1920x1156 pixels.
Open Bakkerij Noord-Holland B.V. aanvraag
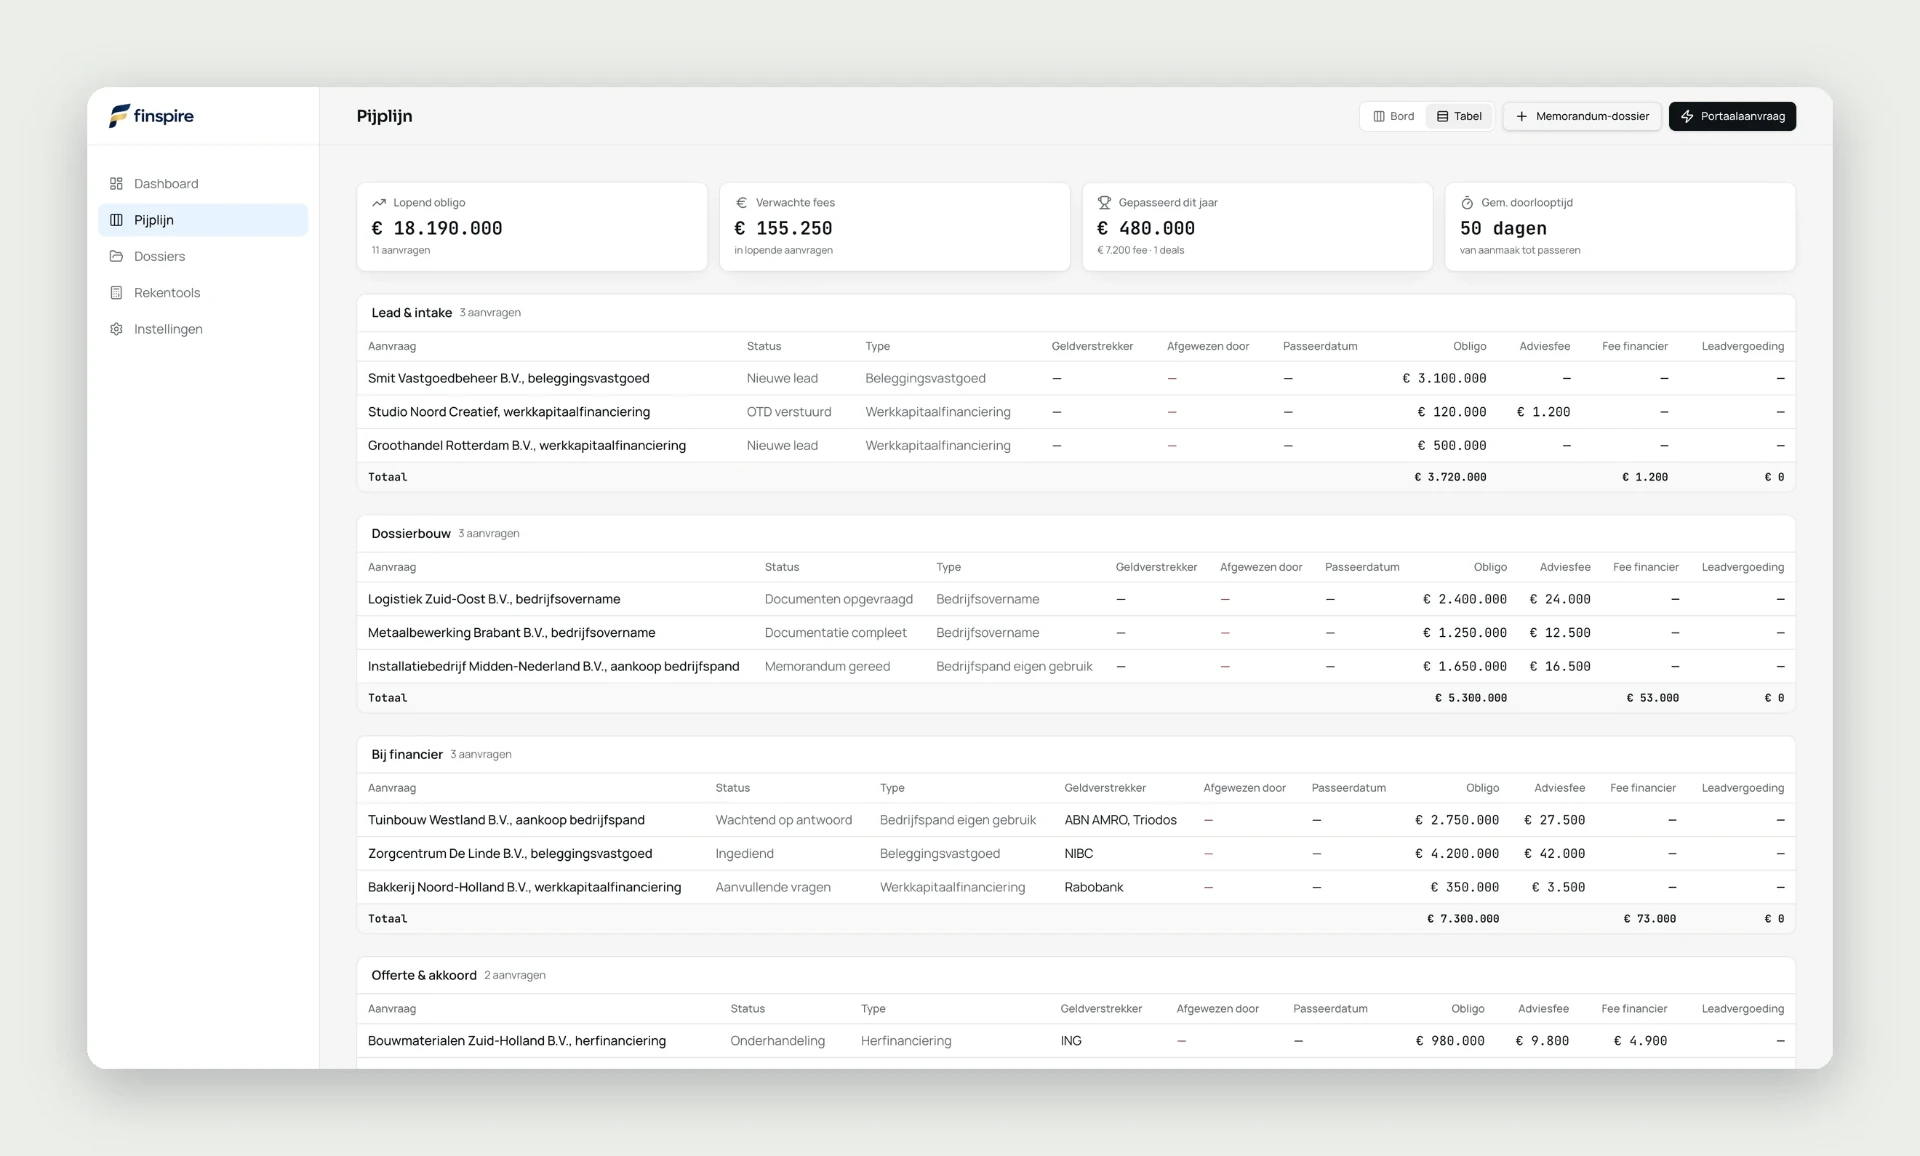(x=1076, y=887)
